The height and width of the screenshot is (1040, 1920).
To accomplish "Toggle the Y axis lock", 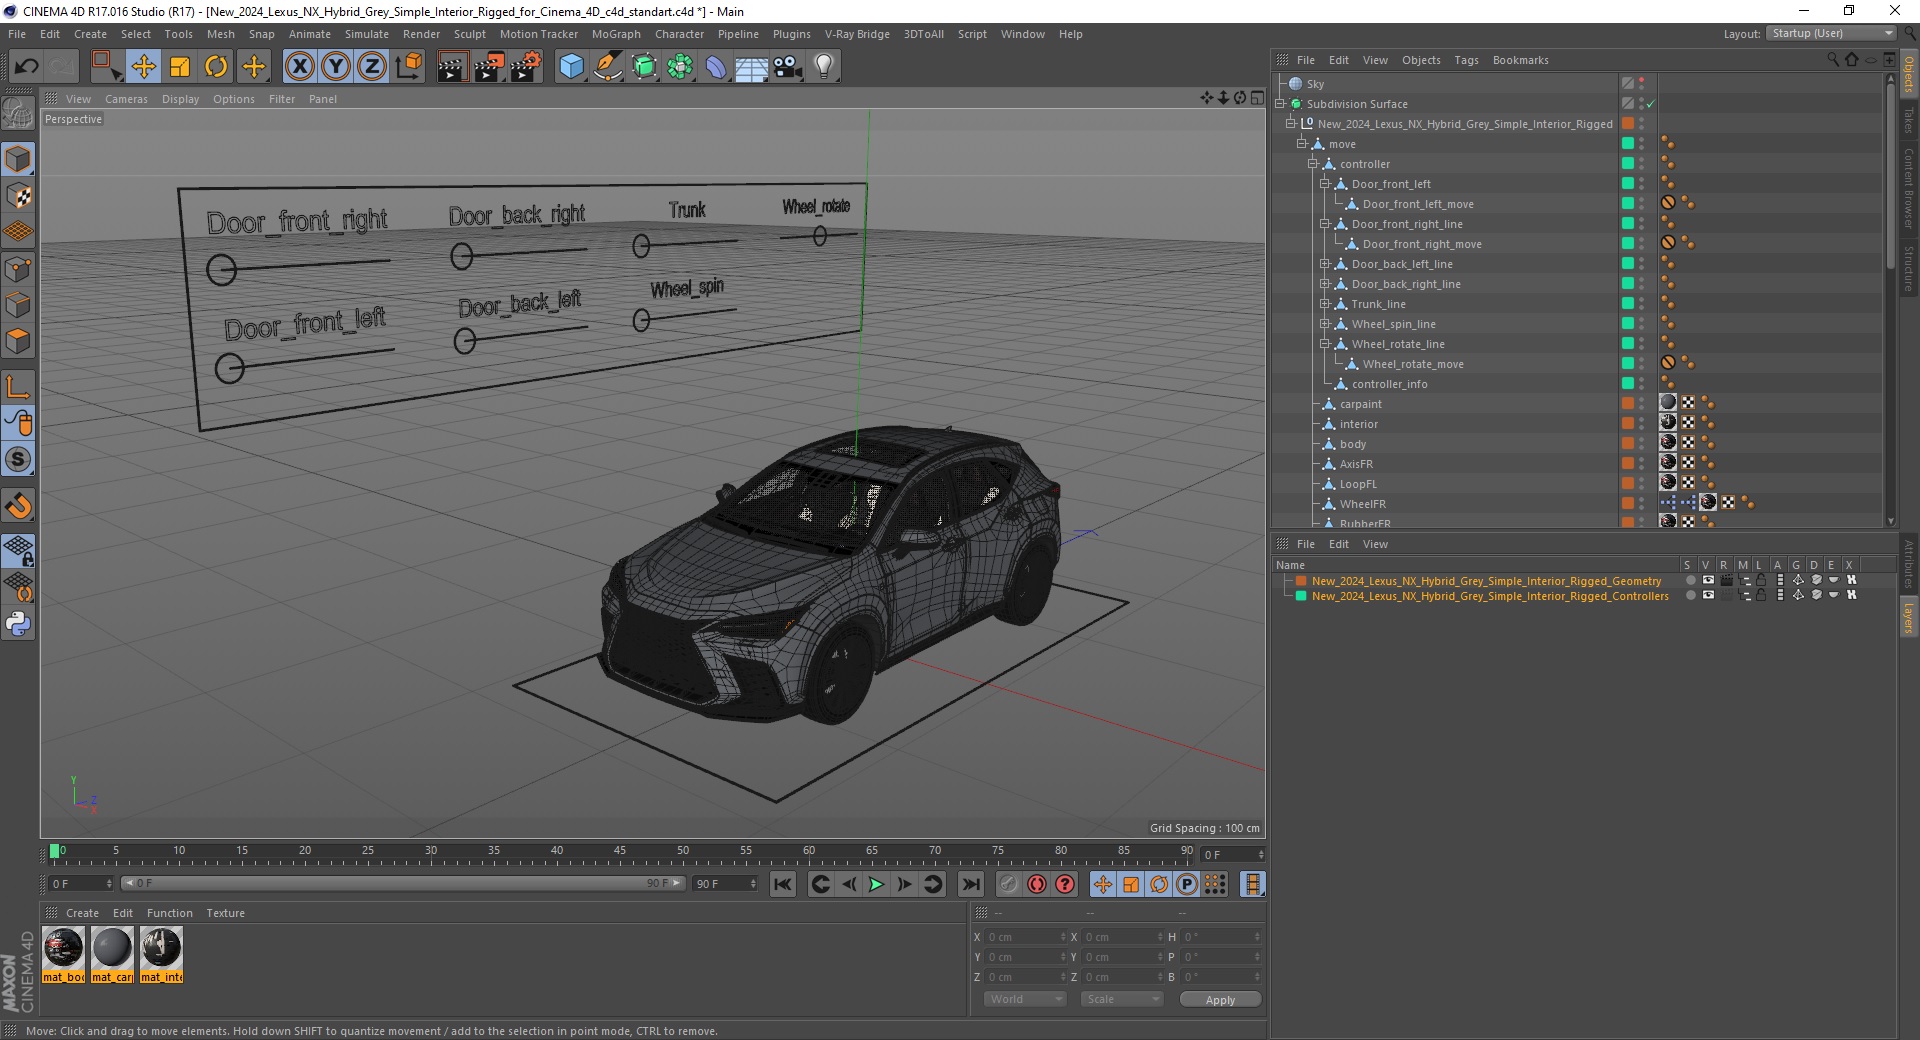I will [x=336, y=67].
